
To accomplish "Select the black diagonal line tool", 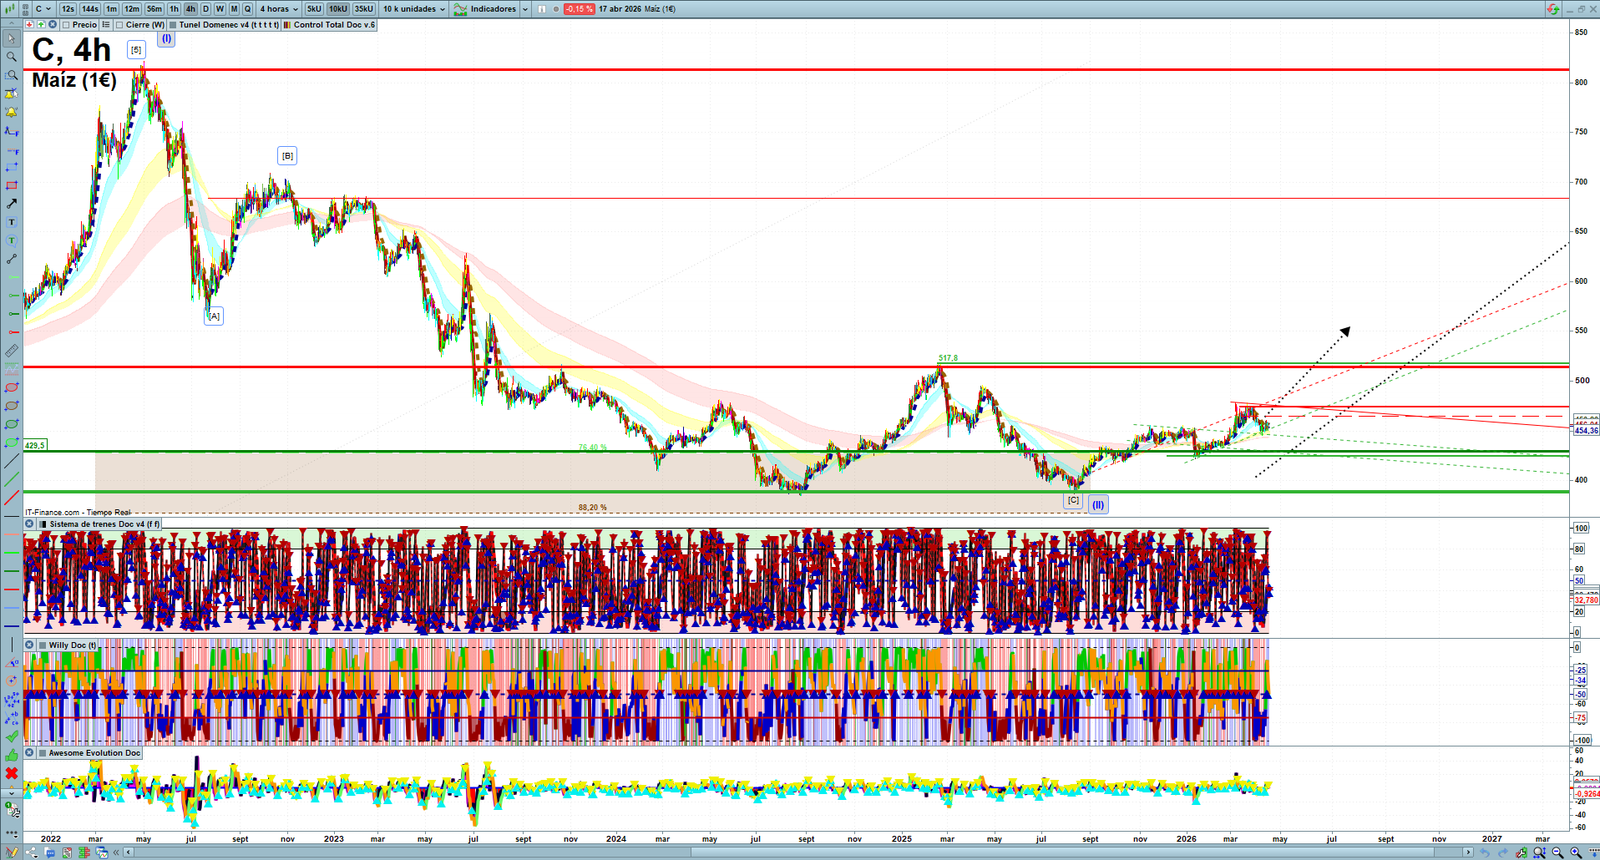I will pyautogui.click(x=11, y=461).
